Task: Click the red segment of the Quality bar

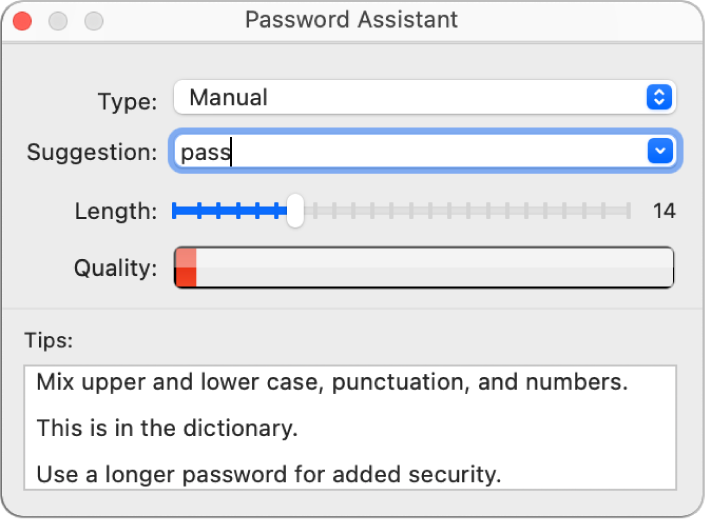Action: coord(186,268)
